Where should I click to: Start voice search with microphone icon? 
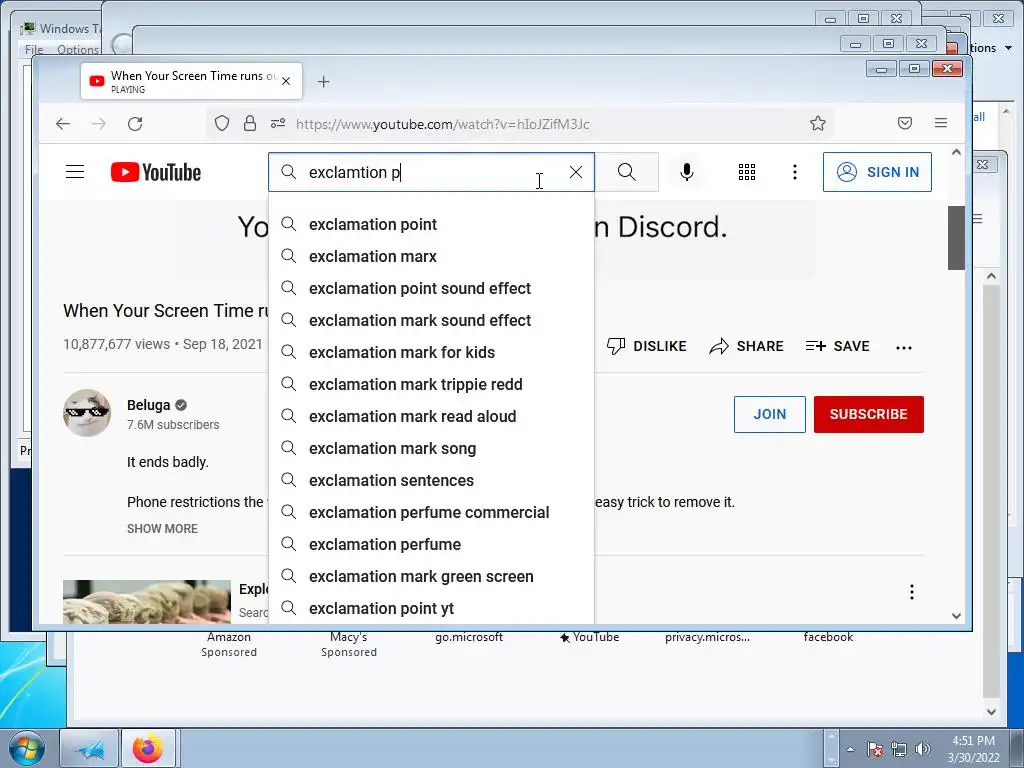pyautogui.click(x=686, y=172)
